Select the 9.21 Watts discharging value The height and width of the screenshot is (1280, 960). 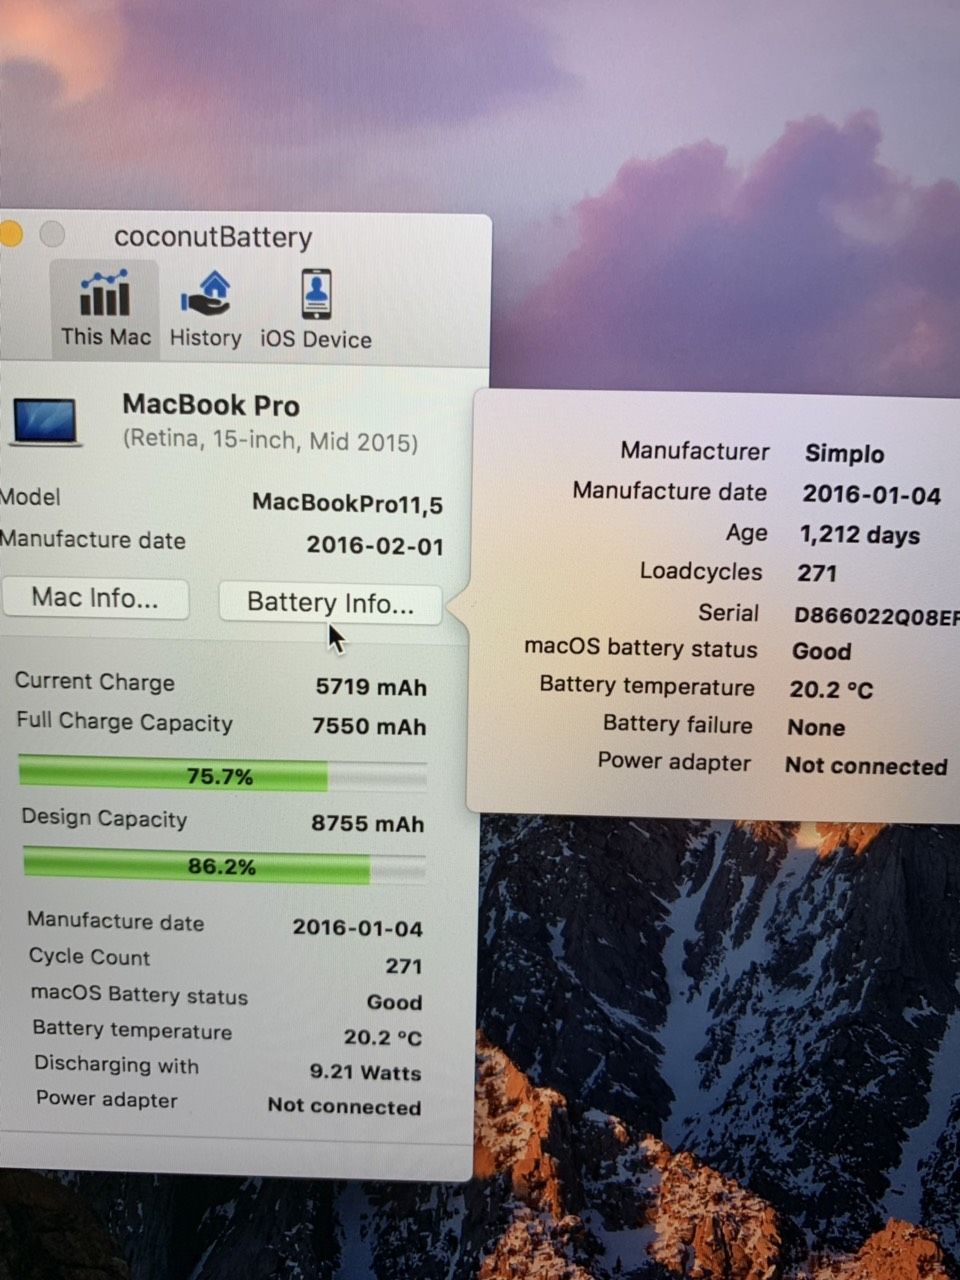coord(365,1072)
